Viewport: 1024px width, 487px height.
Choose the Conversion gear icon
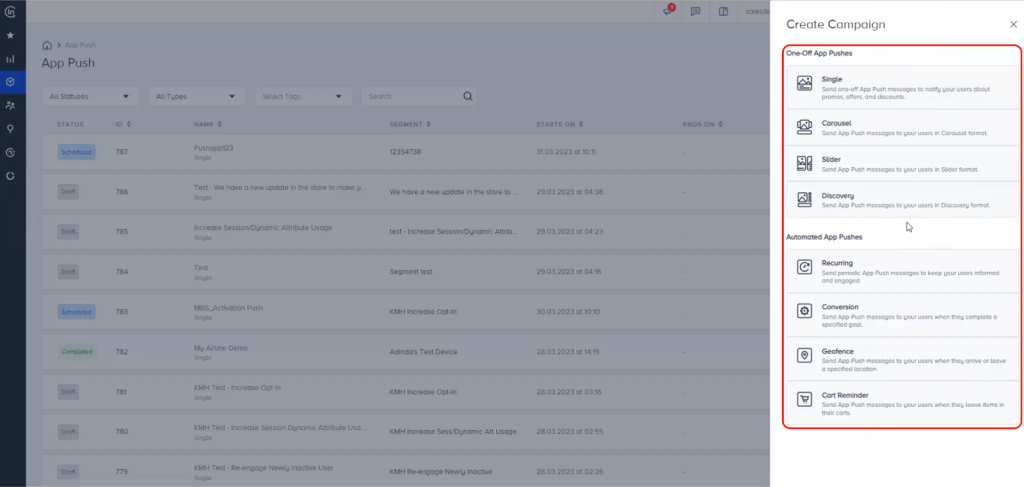click(x=804, y=311)
